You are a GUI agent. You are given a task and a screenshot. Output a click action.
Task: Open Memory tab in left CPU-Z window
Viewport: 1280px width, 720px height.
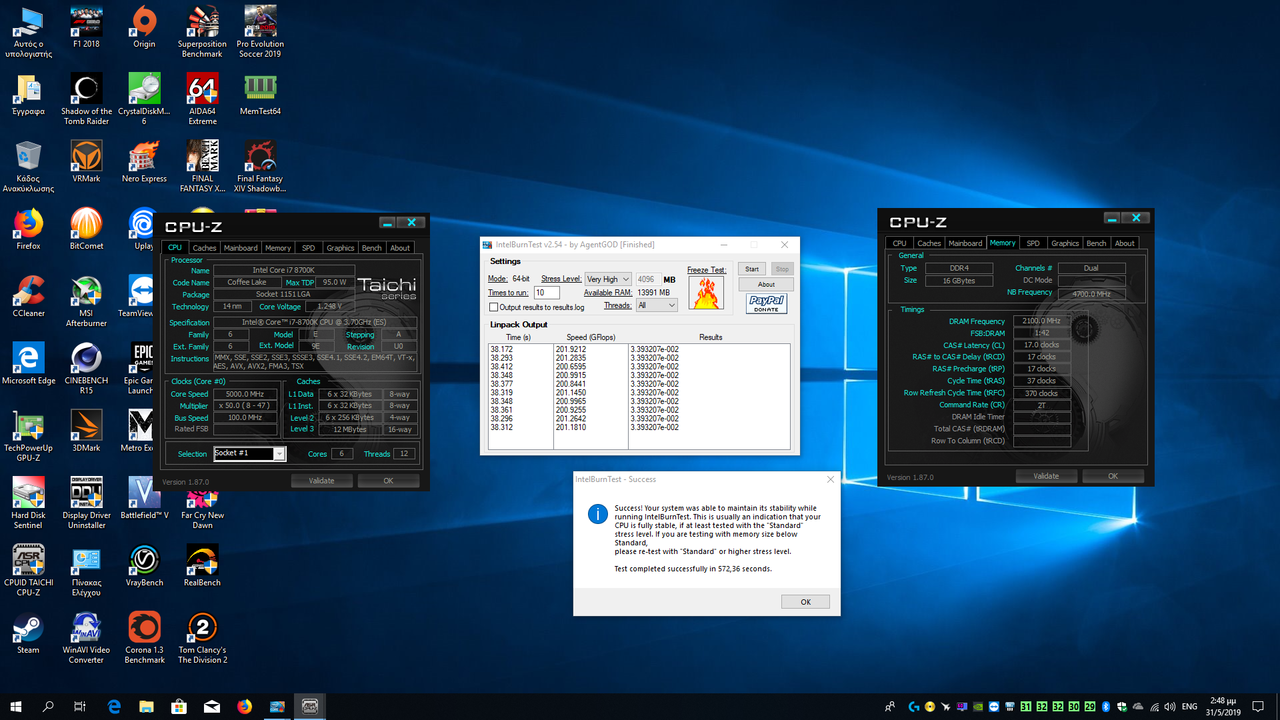coord(277,248)
